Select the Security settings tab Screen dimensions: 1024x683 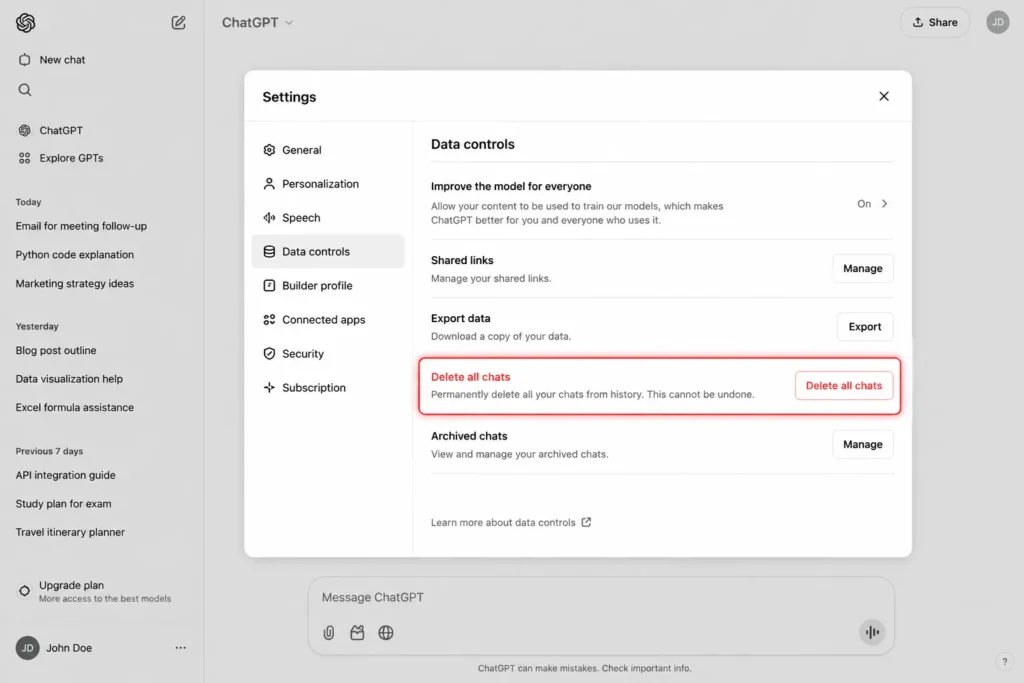click(328, 353)
